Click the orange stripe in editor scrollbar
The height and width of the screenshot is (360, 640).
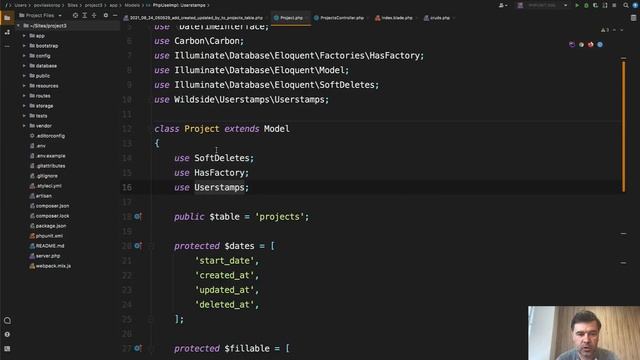(x=623, y=126)
